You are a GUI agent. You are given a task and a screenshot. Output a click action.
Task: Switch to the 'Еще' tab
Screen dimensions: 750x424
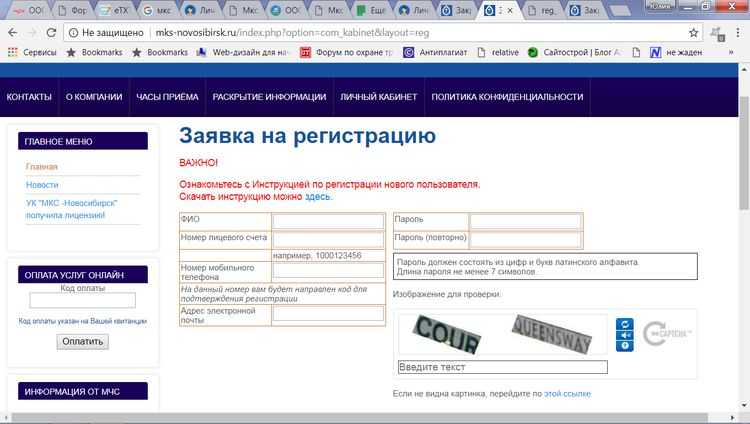tap(372, 10)
